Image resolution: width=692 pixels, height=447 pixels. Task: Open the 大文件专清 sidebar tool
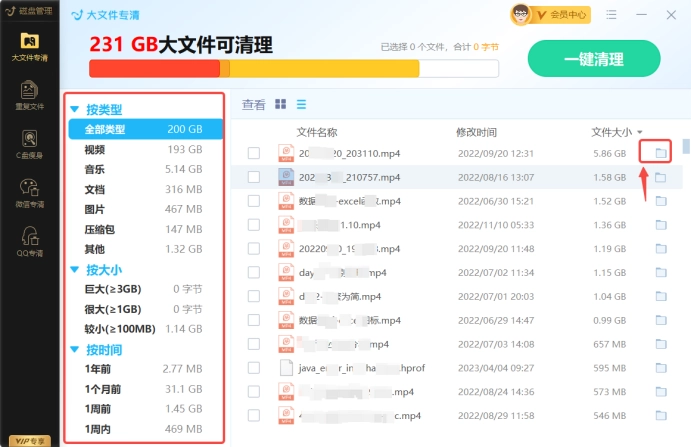click(x=29, y=46)
